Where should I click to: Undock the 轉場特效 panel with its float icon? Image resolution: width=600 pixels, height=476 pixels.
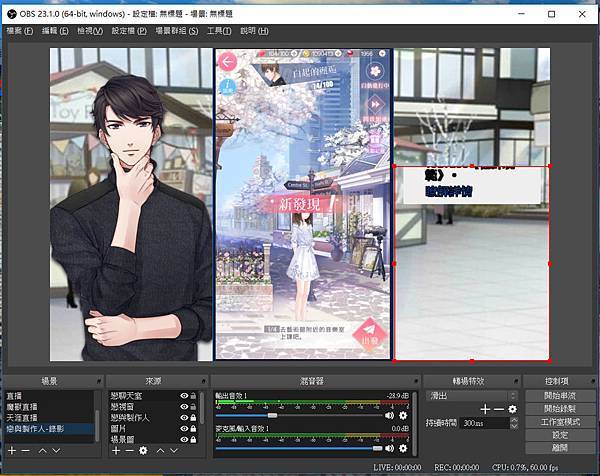pyautogui.click(x=516, y=381)
